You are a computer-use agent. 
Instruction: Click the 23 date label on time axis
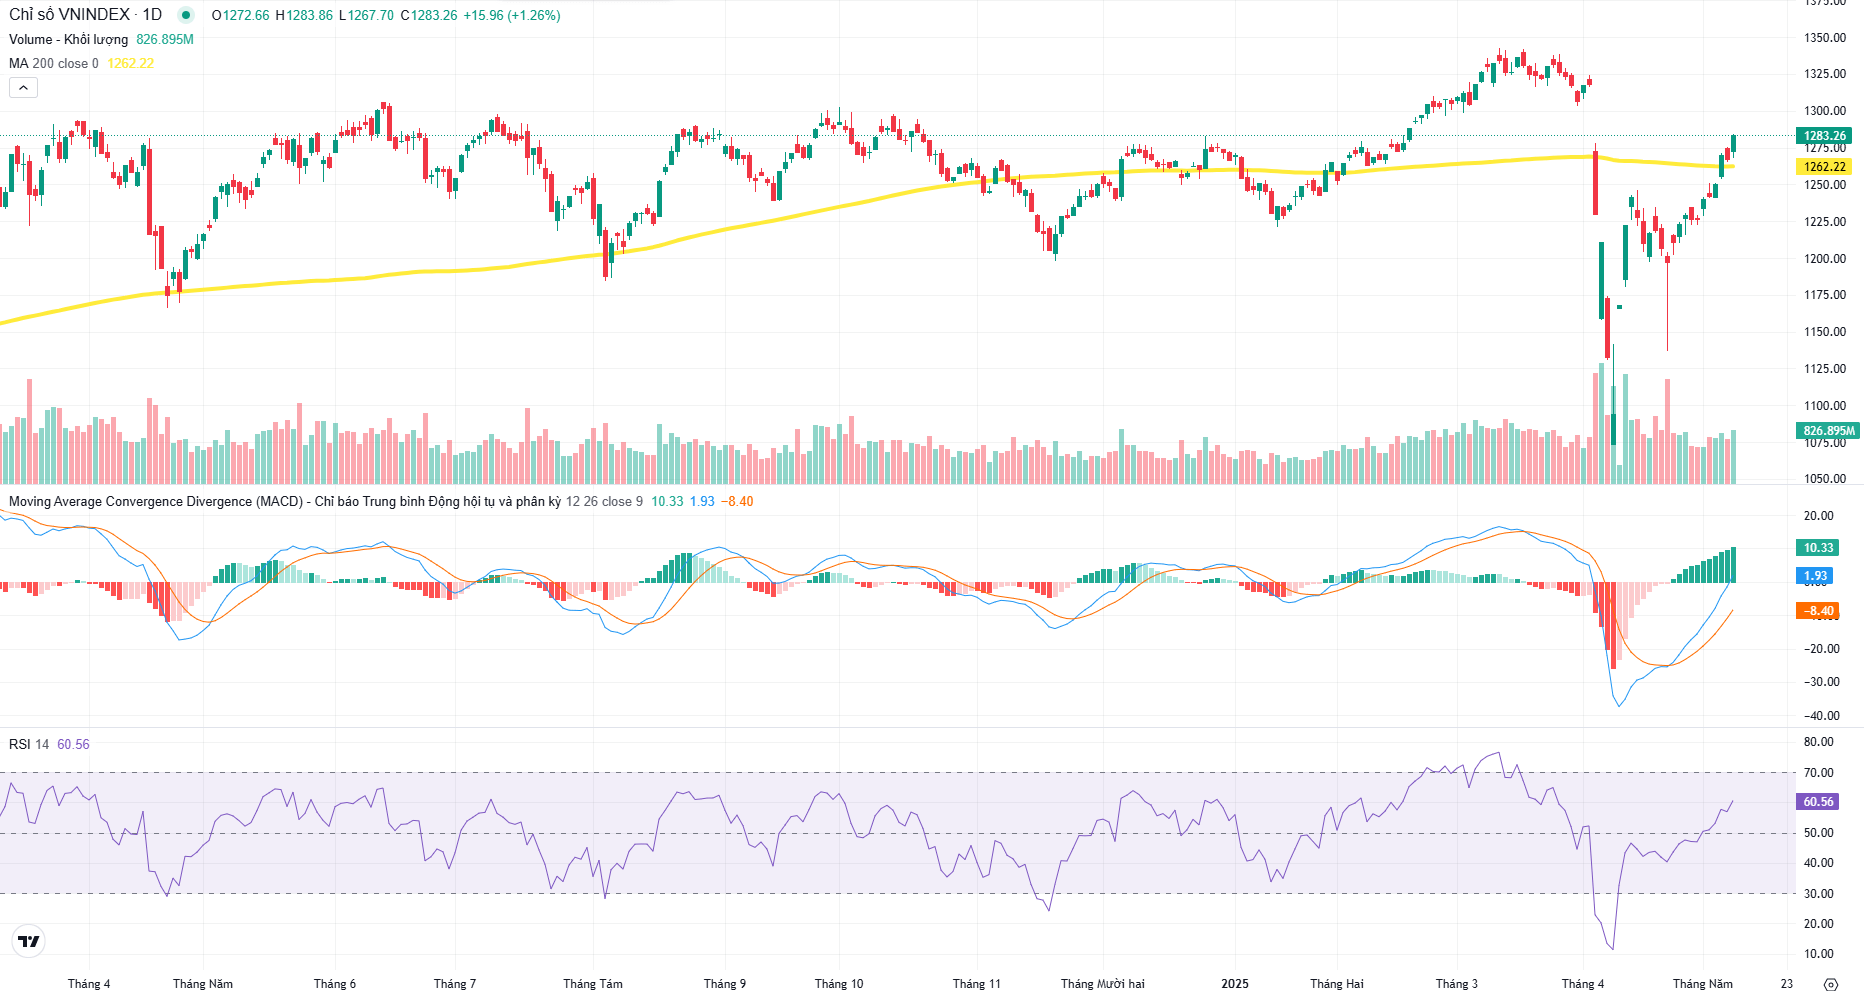pyautogui.click(x=1787, y=984)
